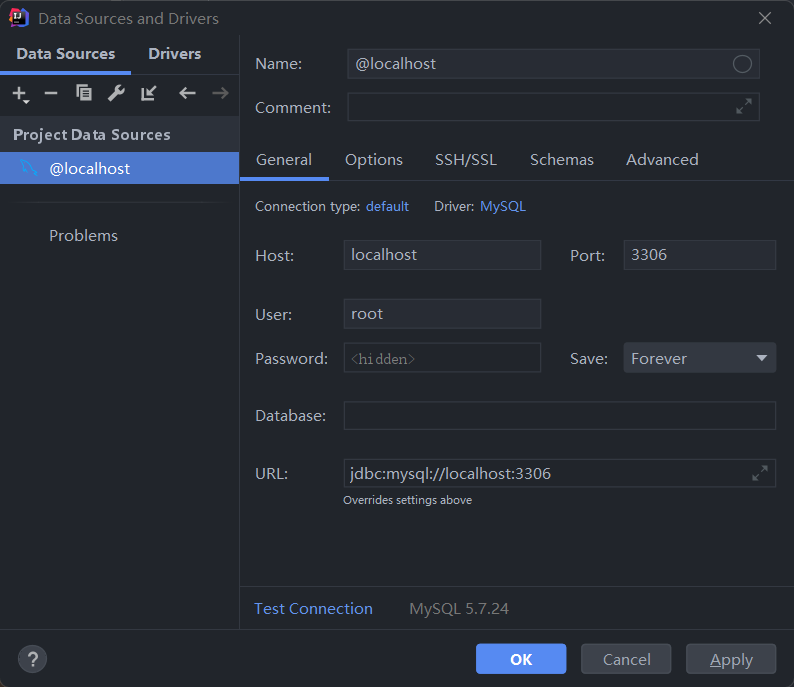Remove the selected data source with the minus icon
Viewport: 794px width, 687px height.
[51, 93]
